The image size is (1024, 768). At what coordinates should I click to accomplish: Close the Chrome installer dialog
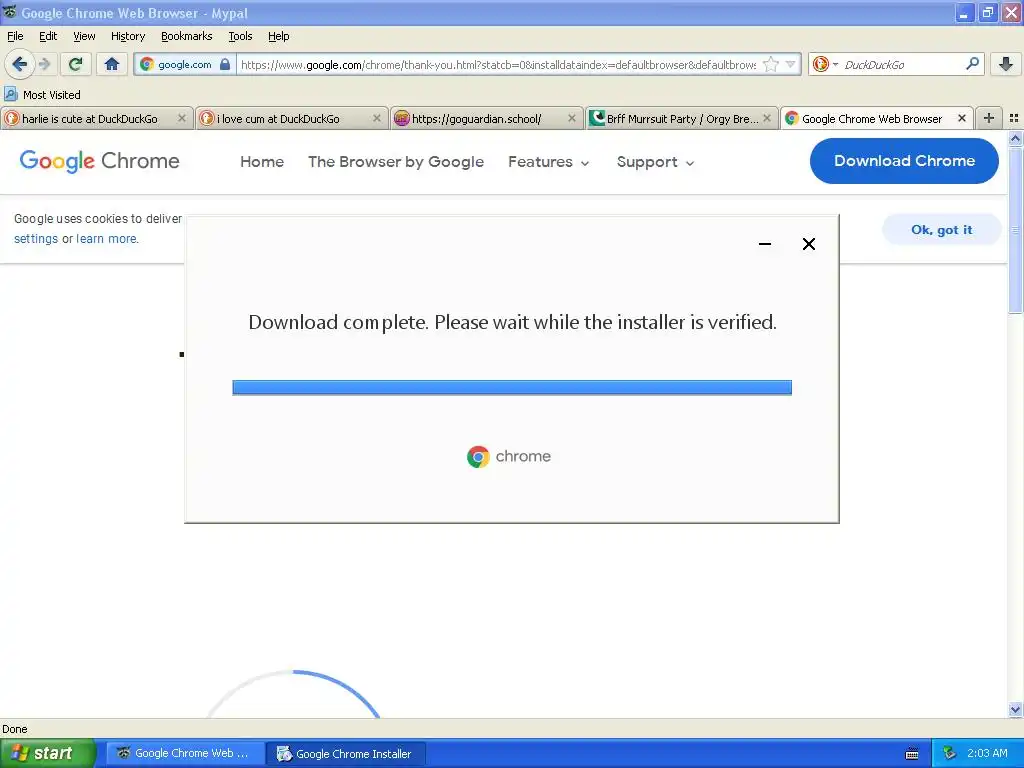(x=808, y=244)
